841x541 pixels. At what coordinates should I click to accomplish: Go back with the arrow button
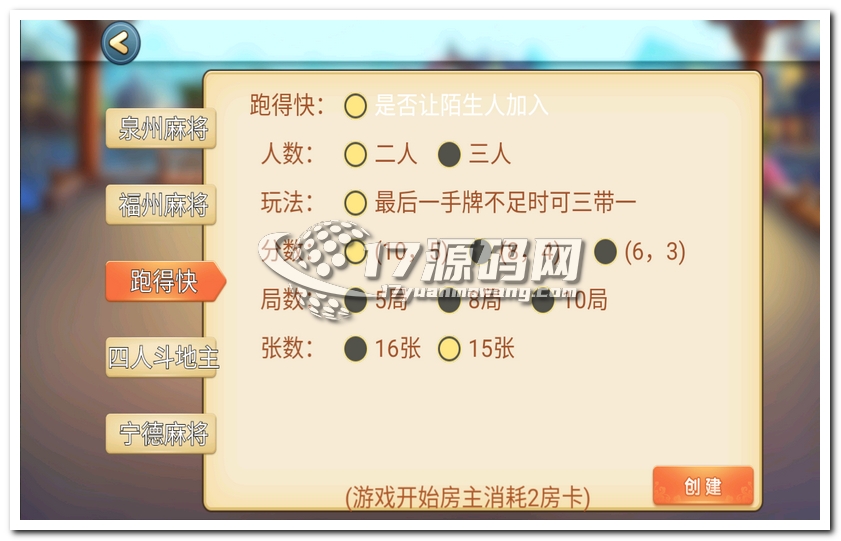click(121, 43)
